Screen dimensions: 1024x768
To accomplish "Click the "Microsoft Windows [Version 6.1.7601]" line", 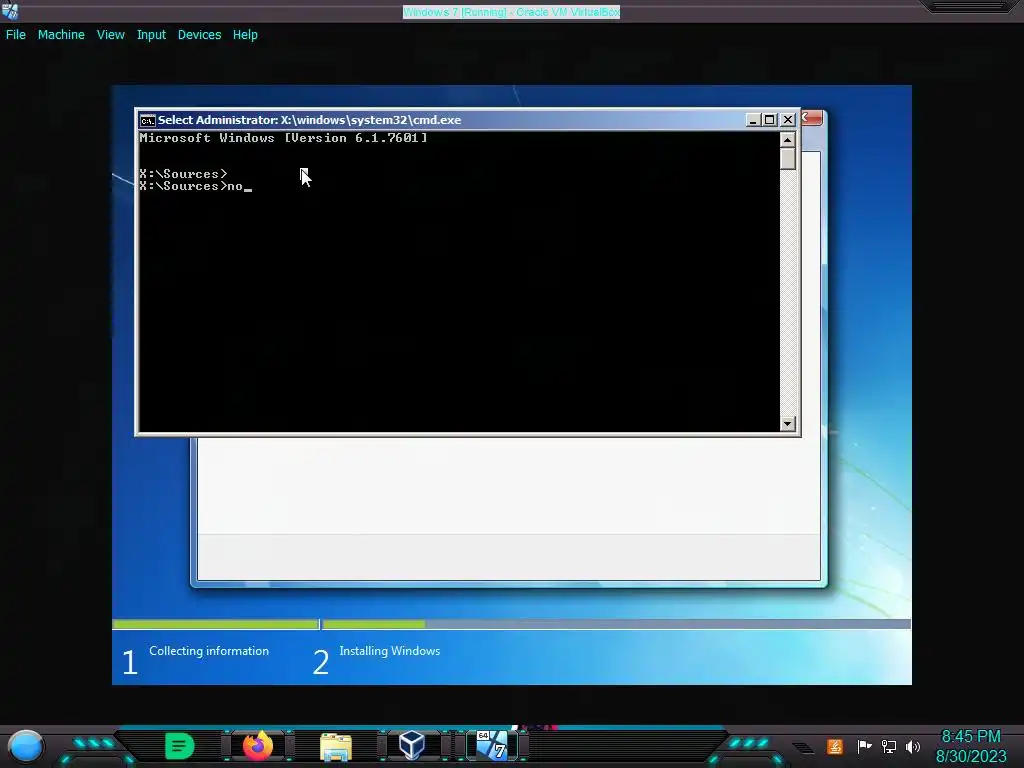I will [283, 138].
